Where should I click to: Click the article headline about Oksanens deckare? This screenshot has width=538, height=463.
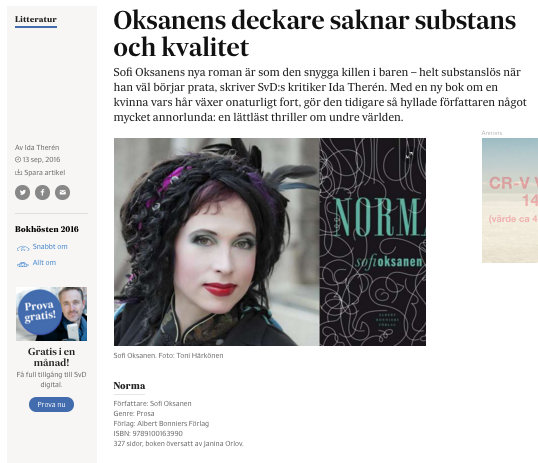coord(315,34)
